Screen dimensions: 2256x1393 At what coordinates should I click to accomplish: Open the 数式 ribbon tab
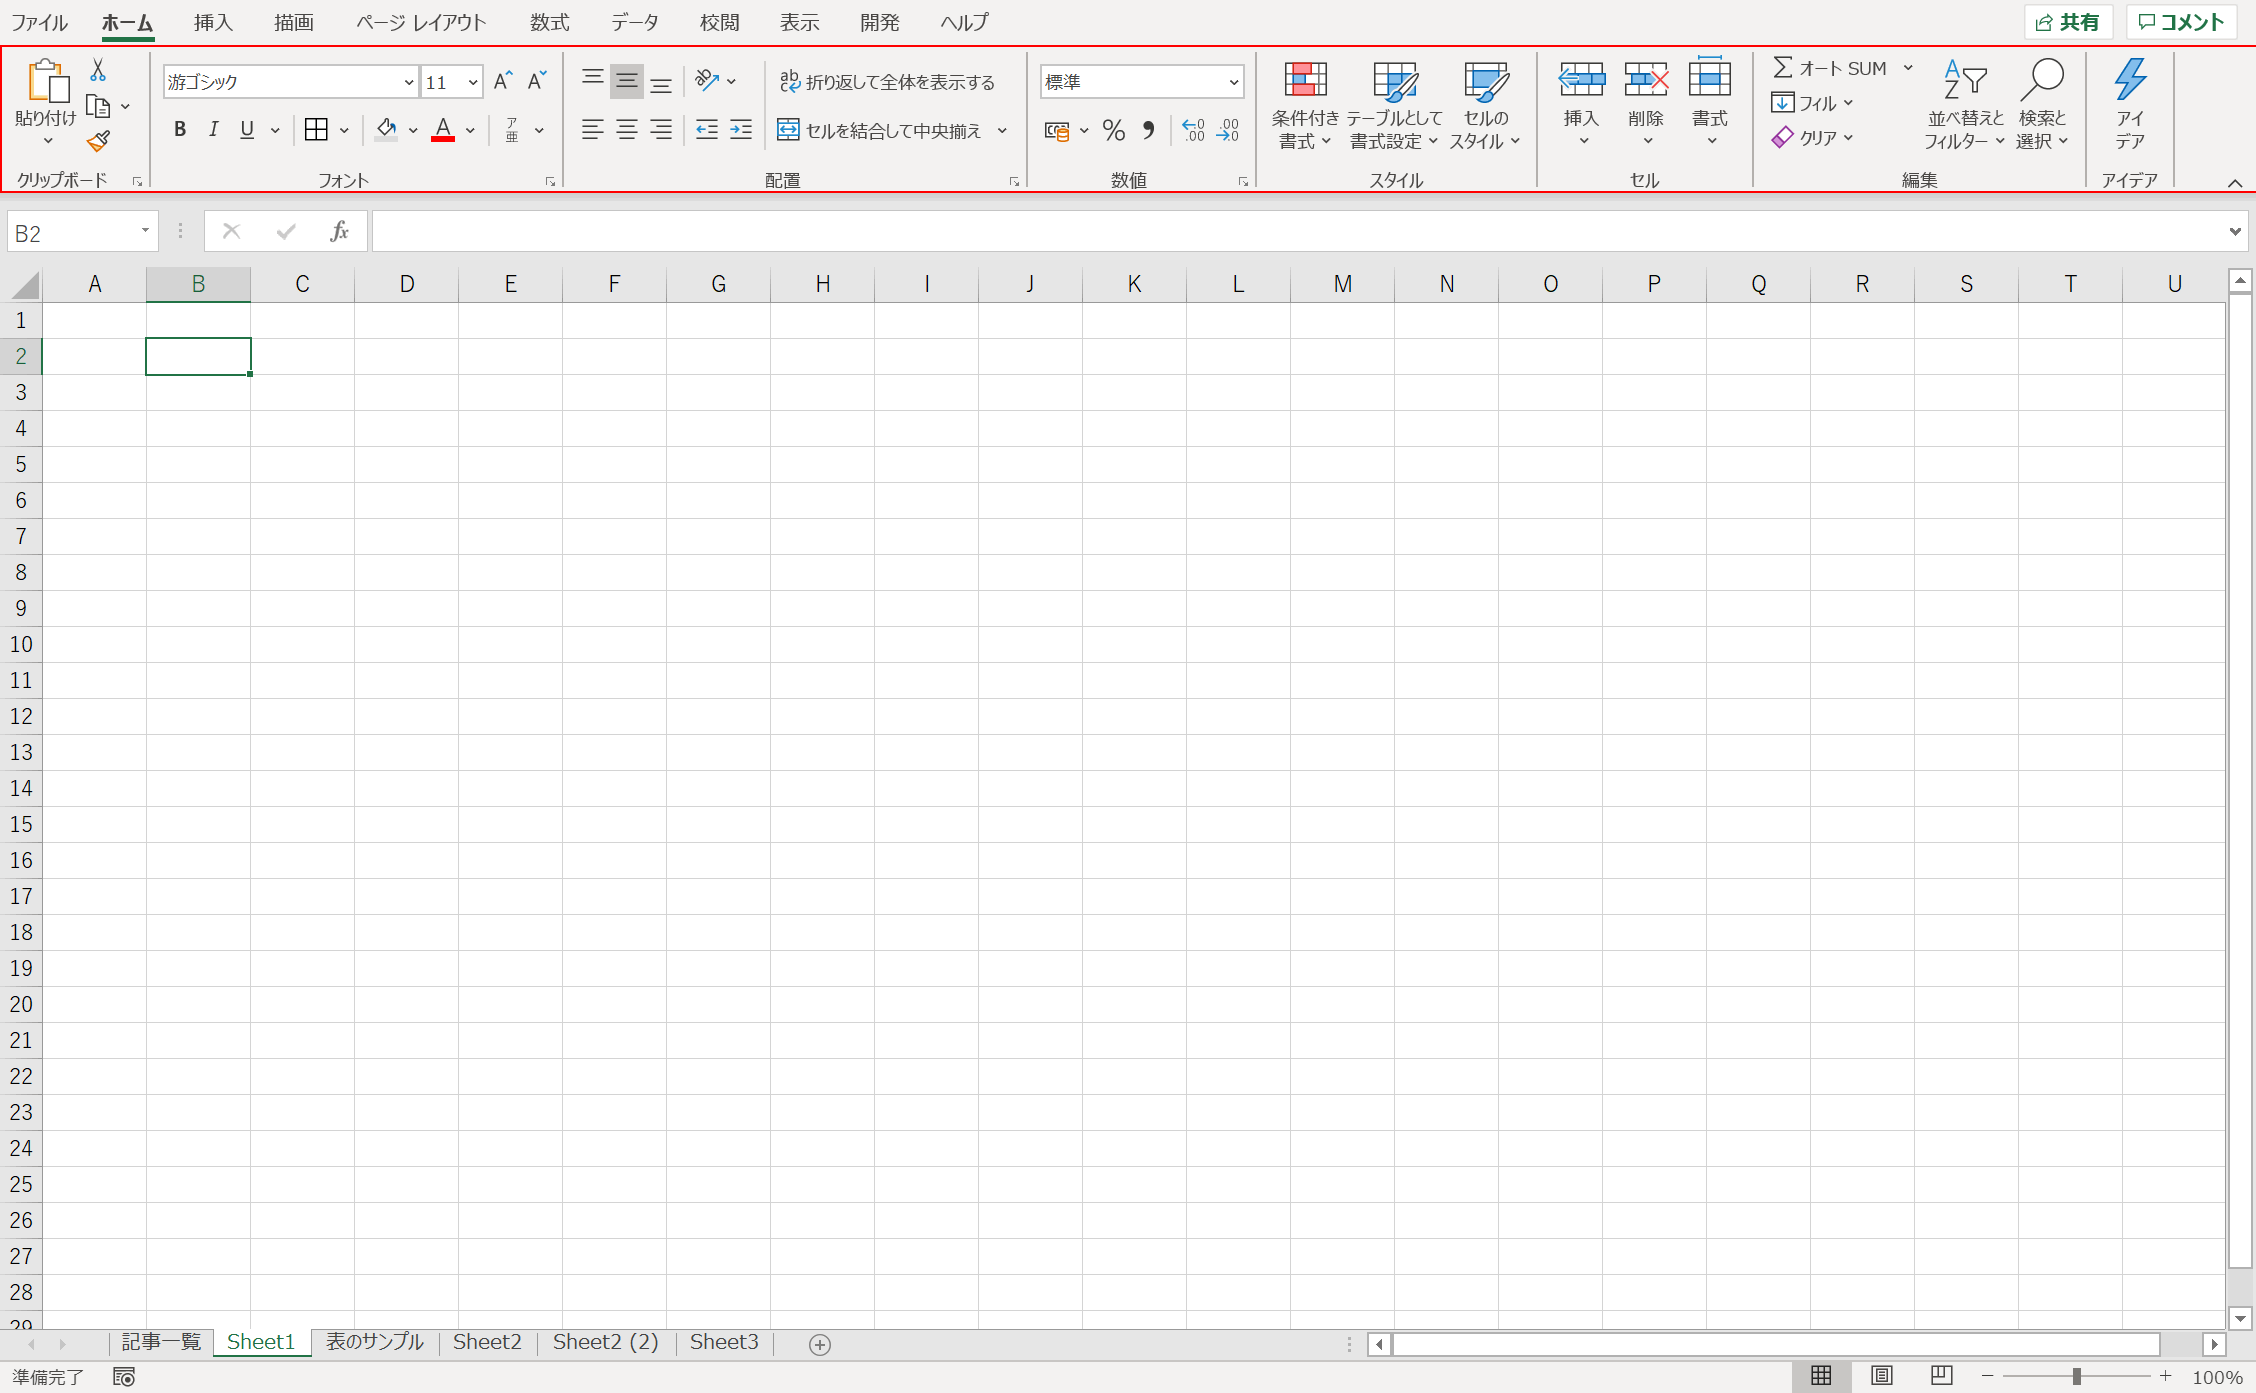(x=549, y=22)
